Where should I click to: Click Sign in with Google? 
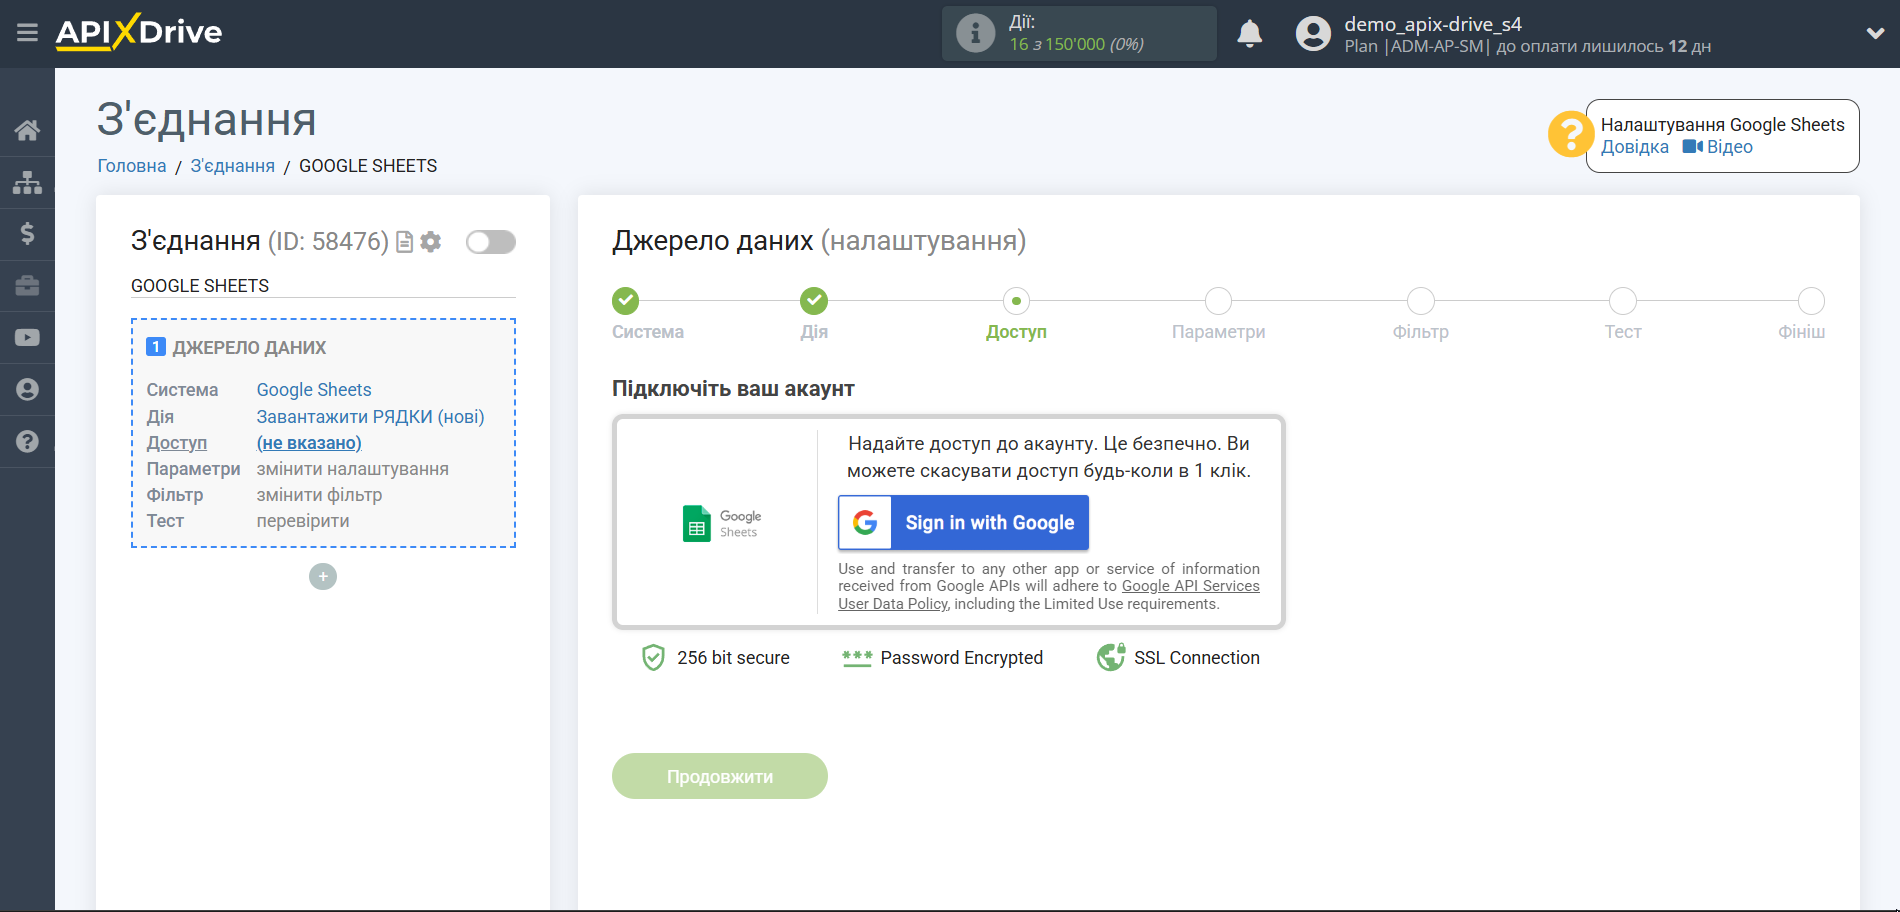pyautogui.click(x=963, y=522)
